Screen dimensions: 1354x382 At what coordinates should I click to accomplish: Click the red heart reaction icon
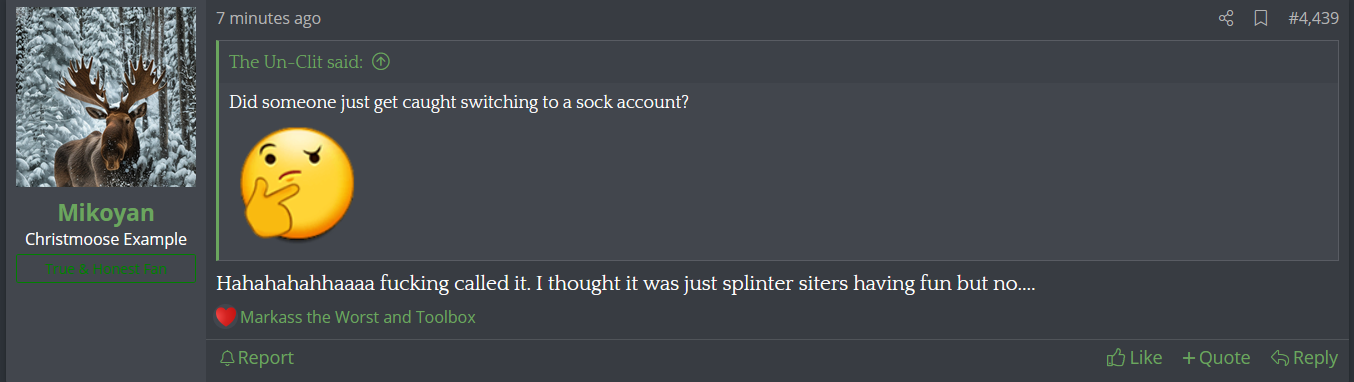point(226,317)
